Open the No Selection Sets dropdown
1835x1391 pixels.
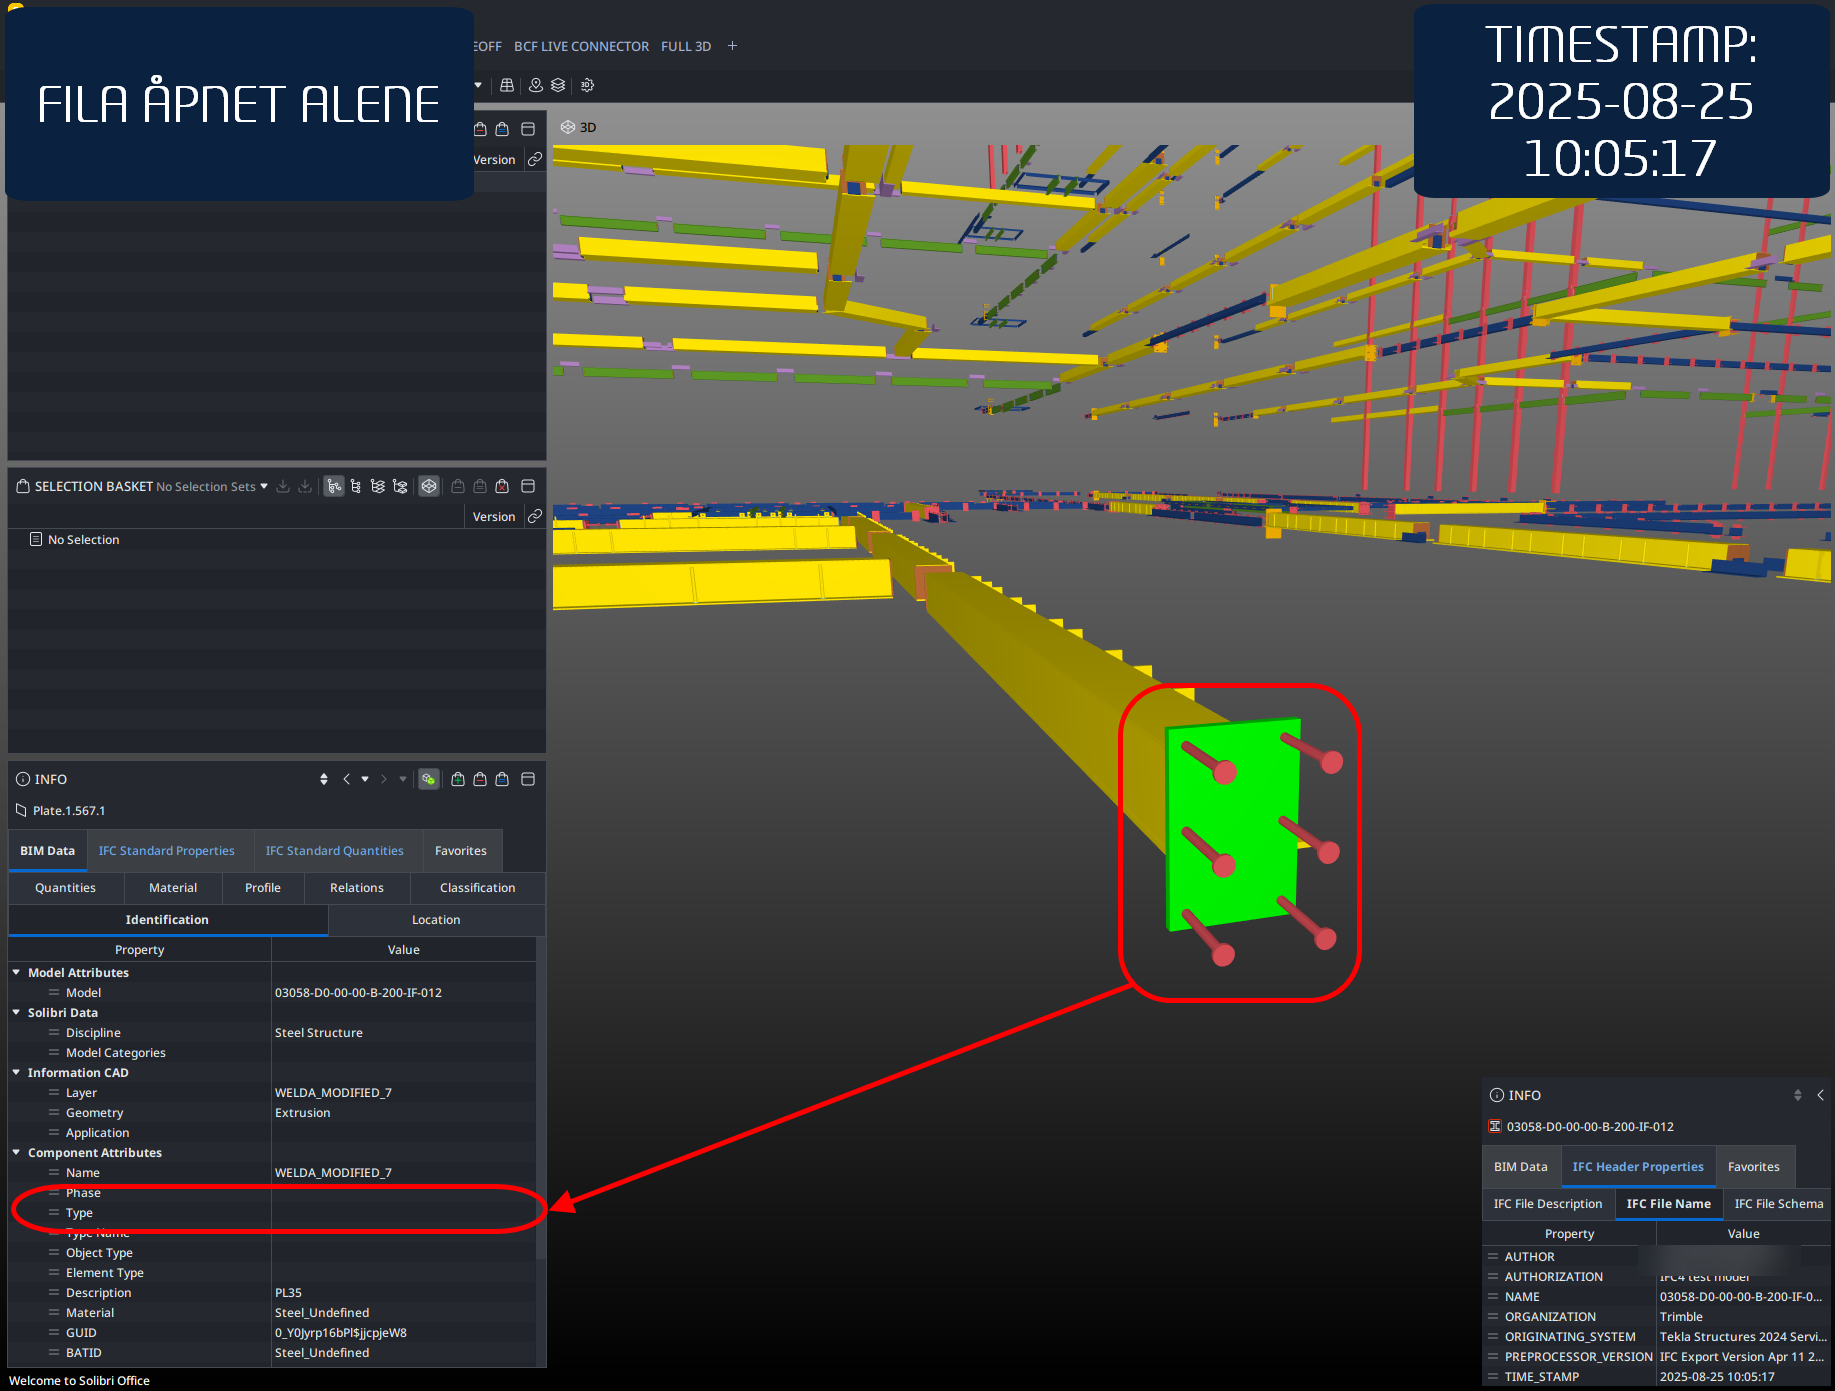click(x=213, y=486)
